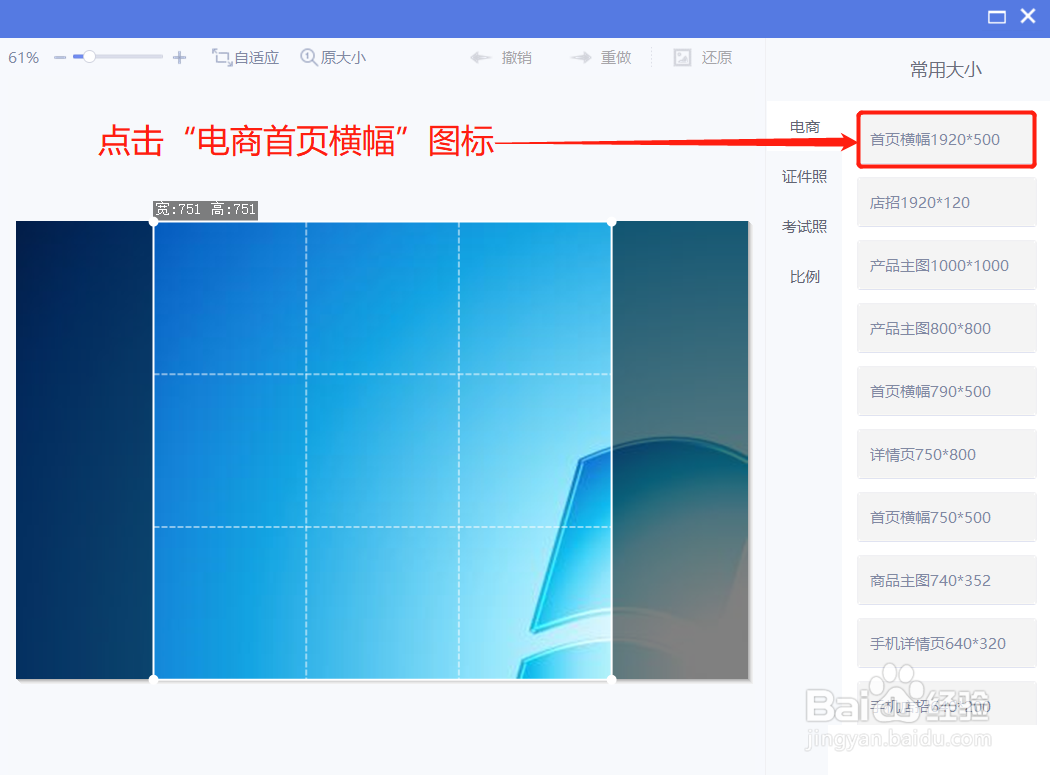This screenshot has height=775, width=1050.
Task: Choose the 产品主图800*800 preset
Action: click(x=945, y=328)
